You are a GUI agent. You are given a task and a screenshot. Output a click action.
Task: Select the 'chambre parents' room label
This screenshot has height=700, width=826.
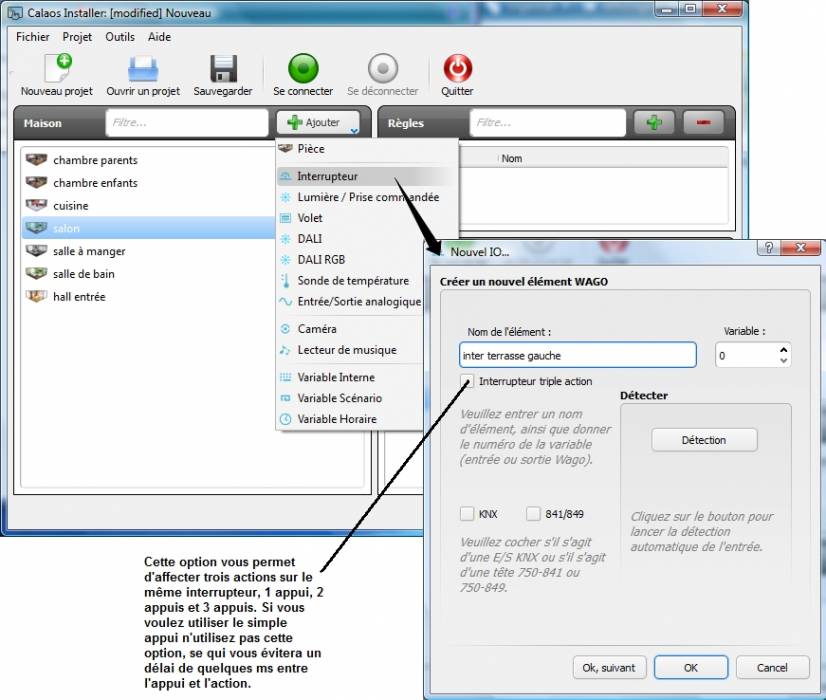(x=95, y=160)
